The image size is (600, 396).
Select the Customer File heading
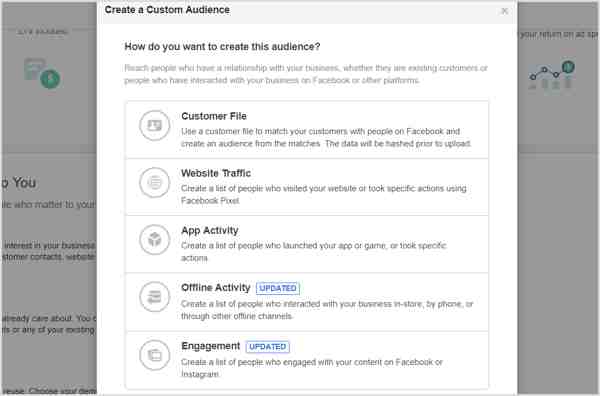point(214,116)
